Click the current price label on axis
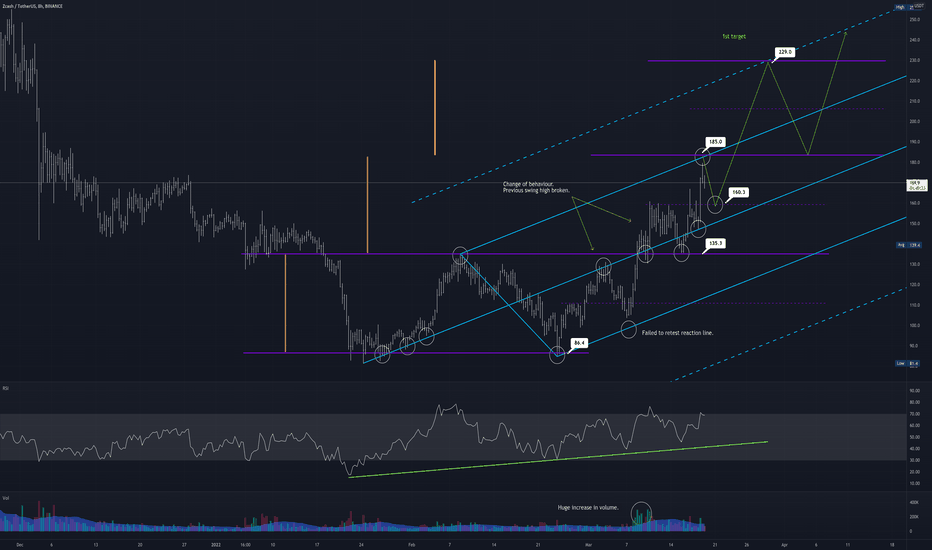The image size is (932, 550). (x=917, y=185)
